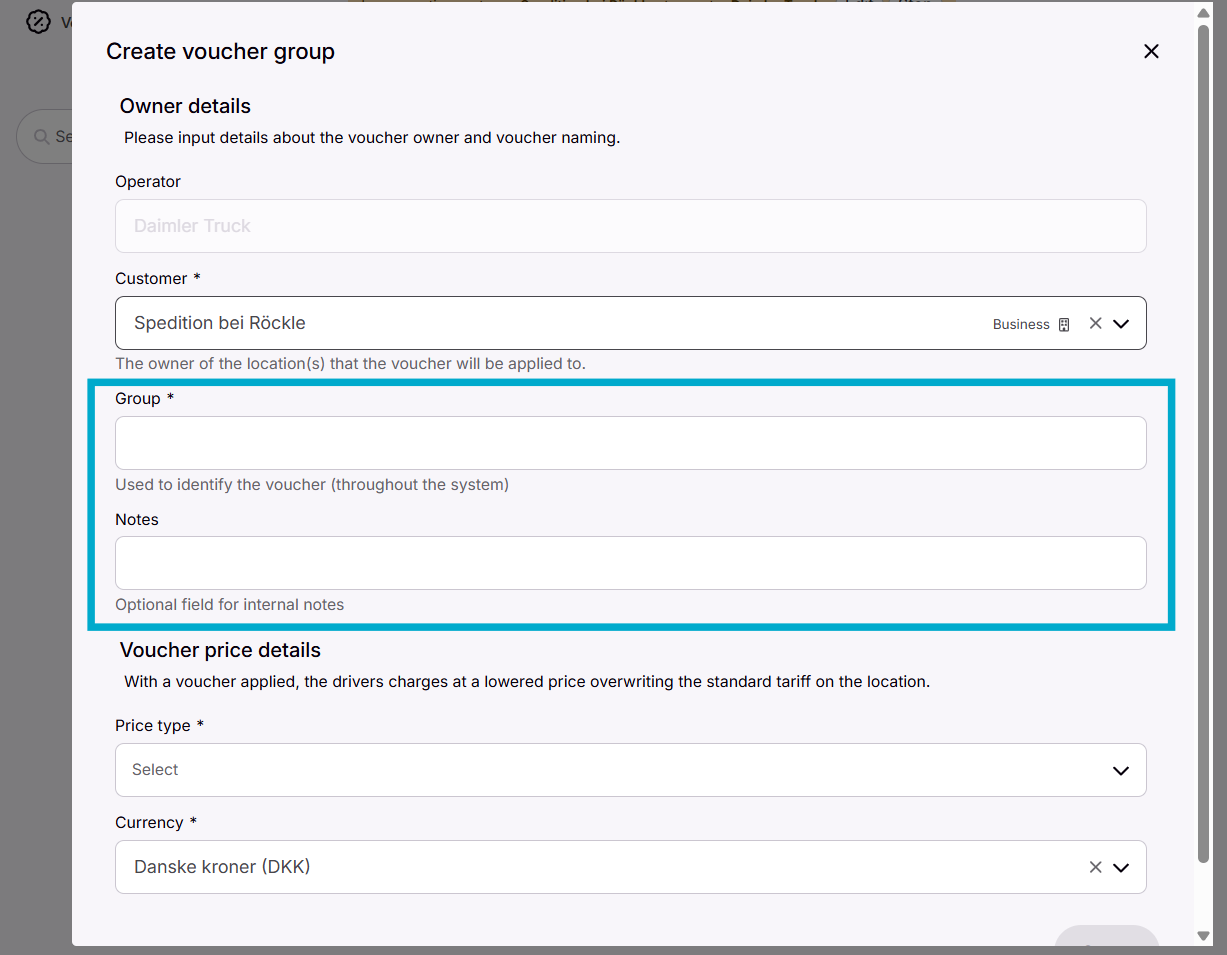Click the 'Danske kroner (DKK)' value

(x=222, y=867)
